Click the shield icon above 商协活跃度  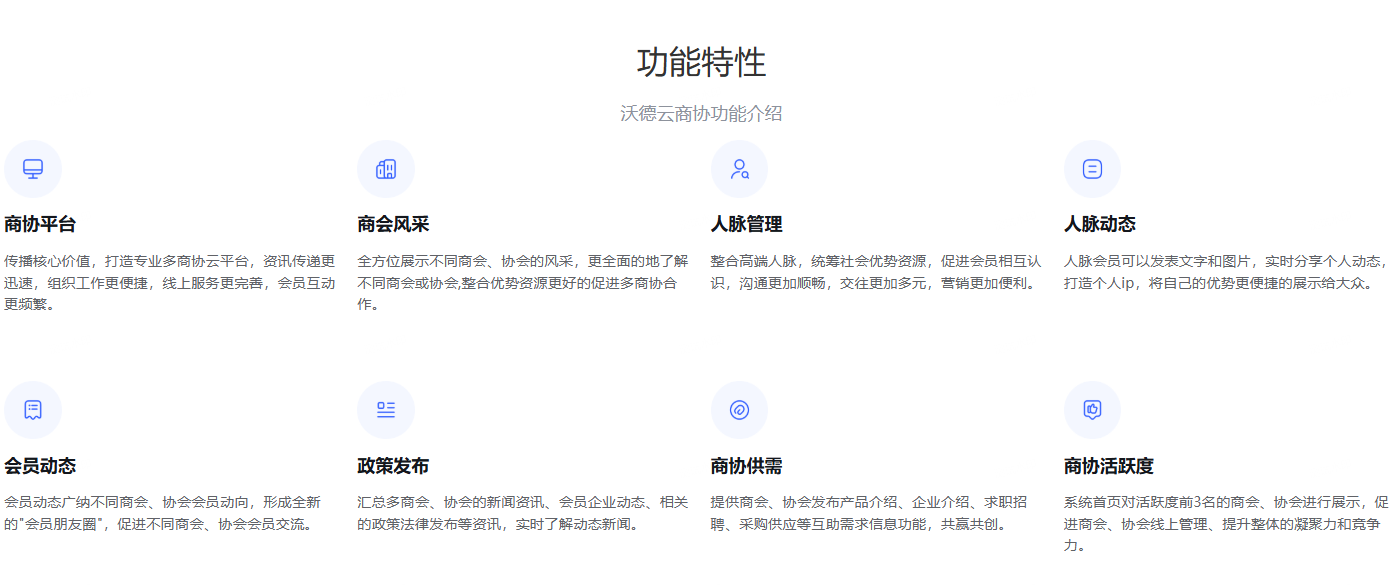1092,410
